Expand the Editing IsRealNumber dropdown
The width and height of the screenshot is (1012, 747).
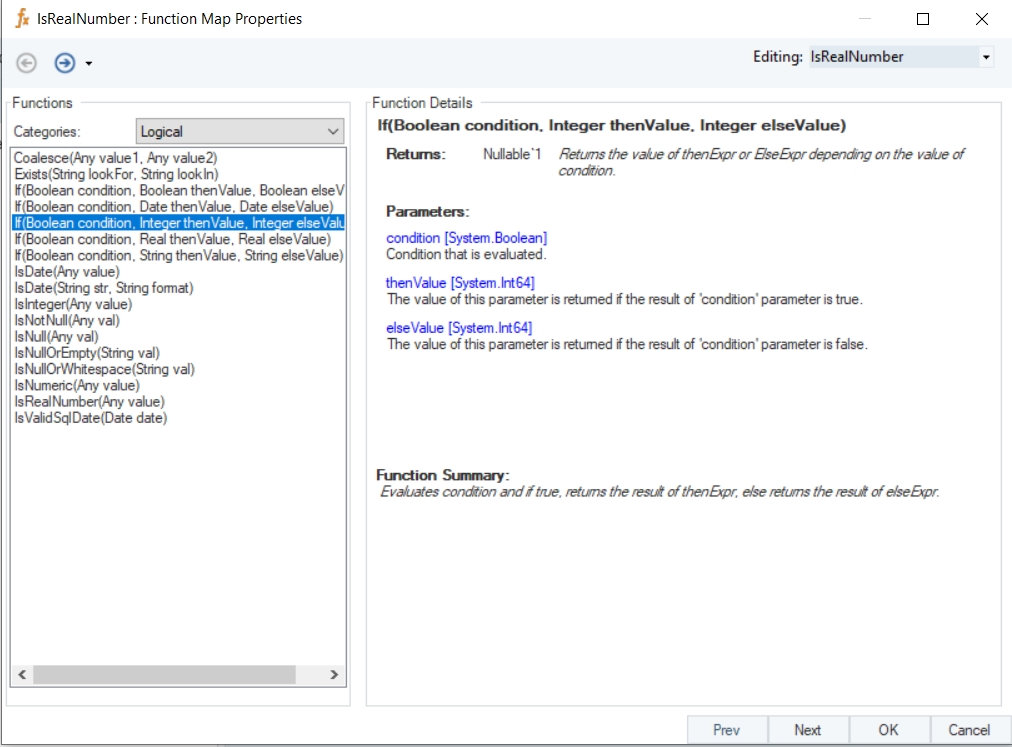click(x=986, y=58)
